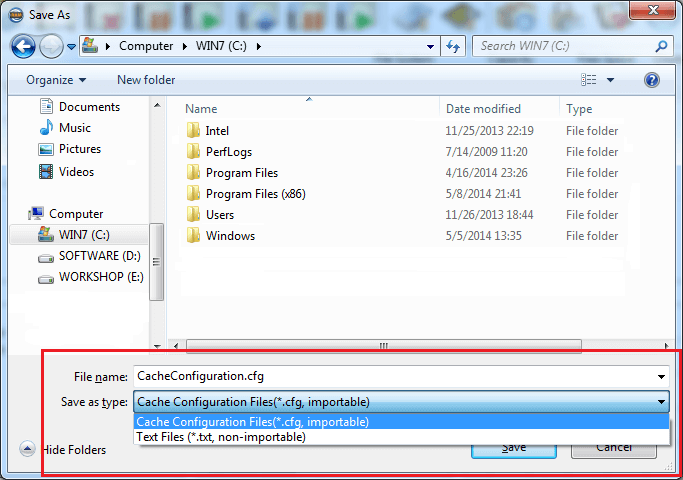
Task: Open Help with the blue question icon
Action: [652, 80]
